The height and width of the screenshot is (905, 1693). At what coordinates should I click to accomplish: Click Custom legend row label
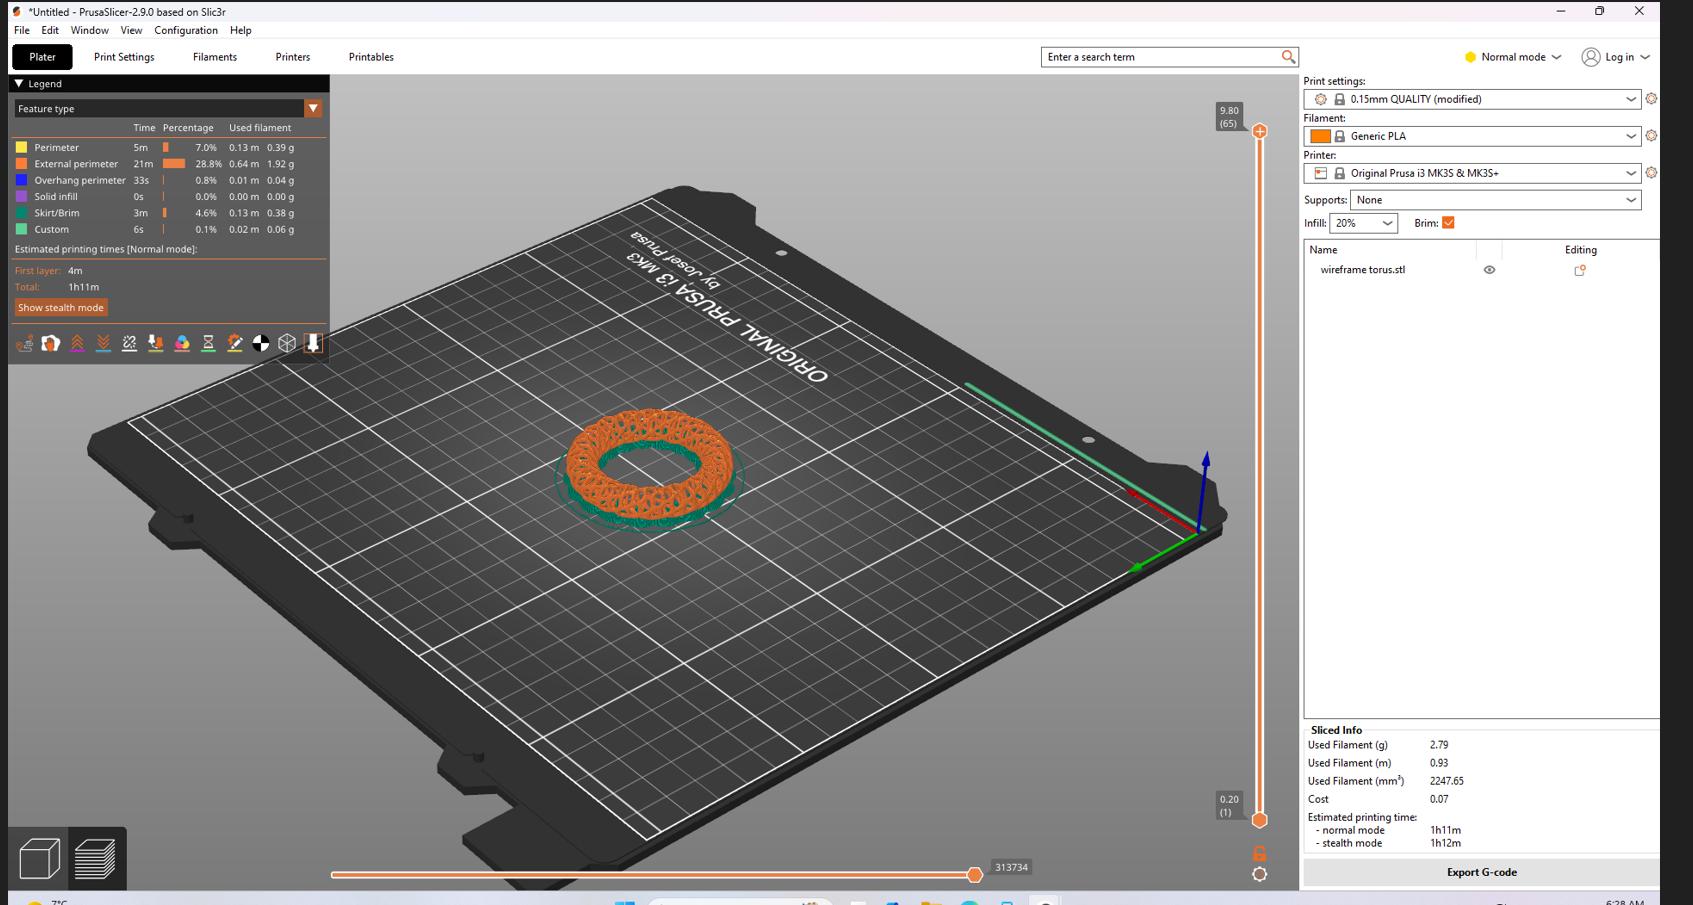(52, 230)
